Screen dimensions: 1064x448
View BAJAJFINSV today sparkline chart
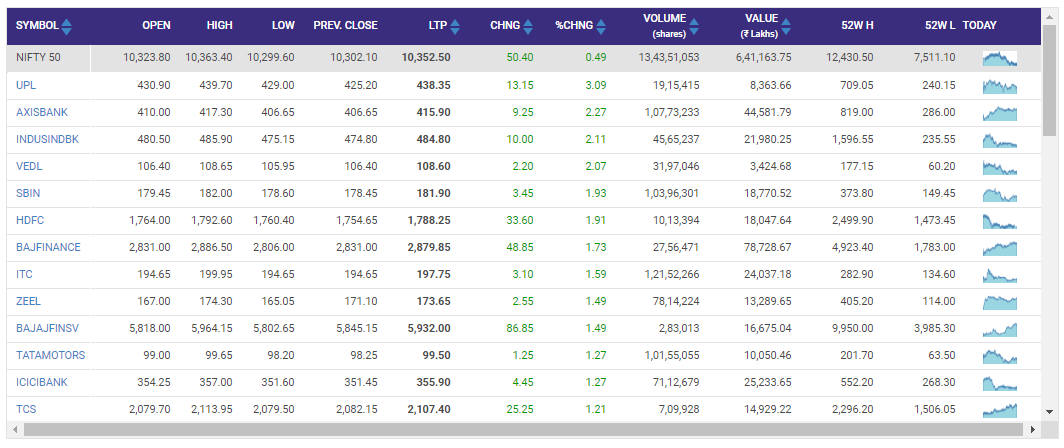[1000, 329]
